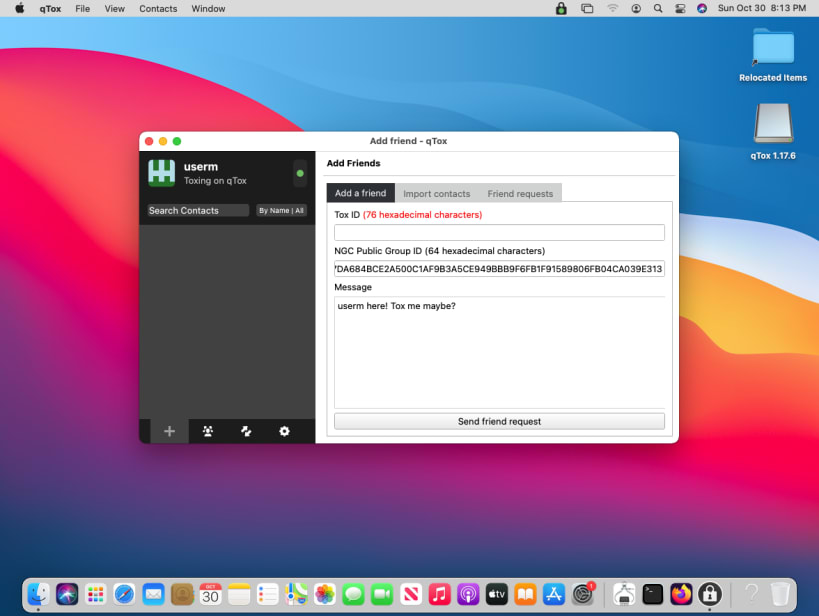The width and height of the screenshot is (819, 616).
Task: Click the Toxing on qTox status message
Action: [x=215, y=181]
